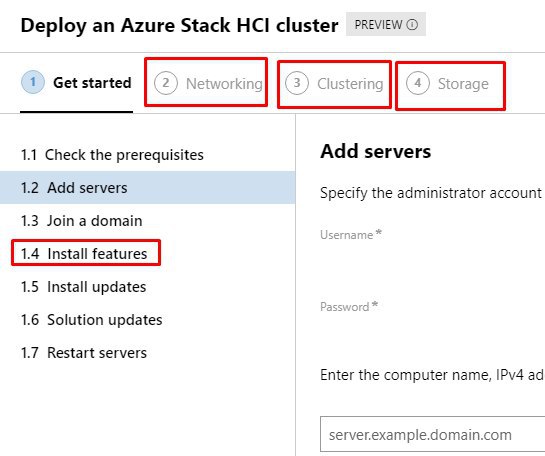Click the server.example.domain.com input box
Viewport: 545px width, 456px height.
coord(432,434)
